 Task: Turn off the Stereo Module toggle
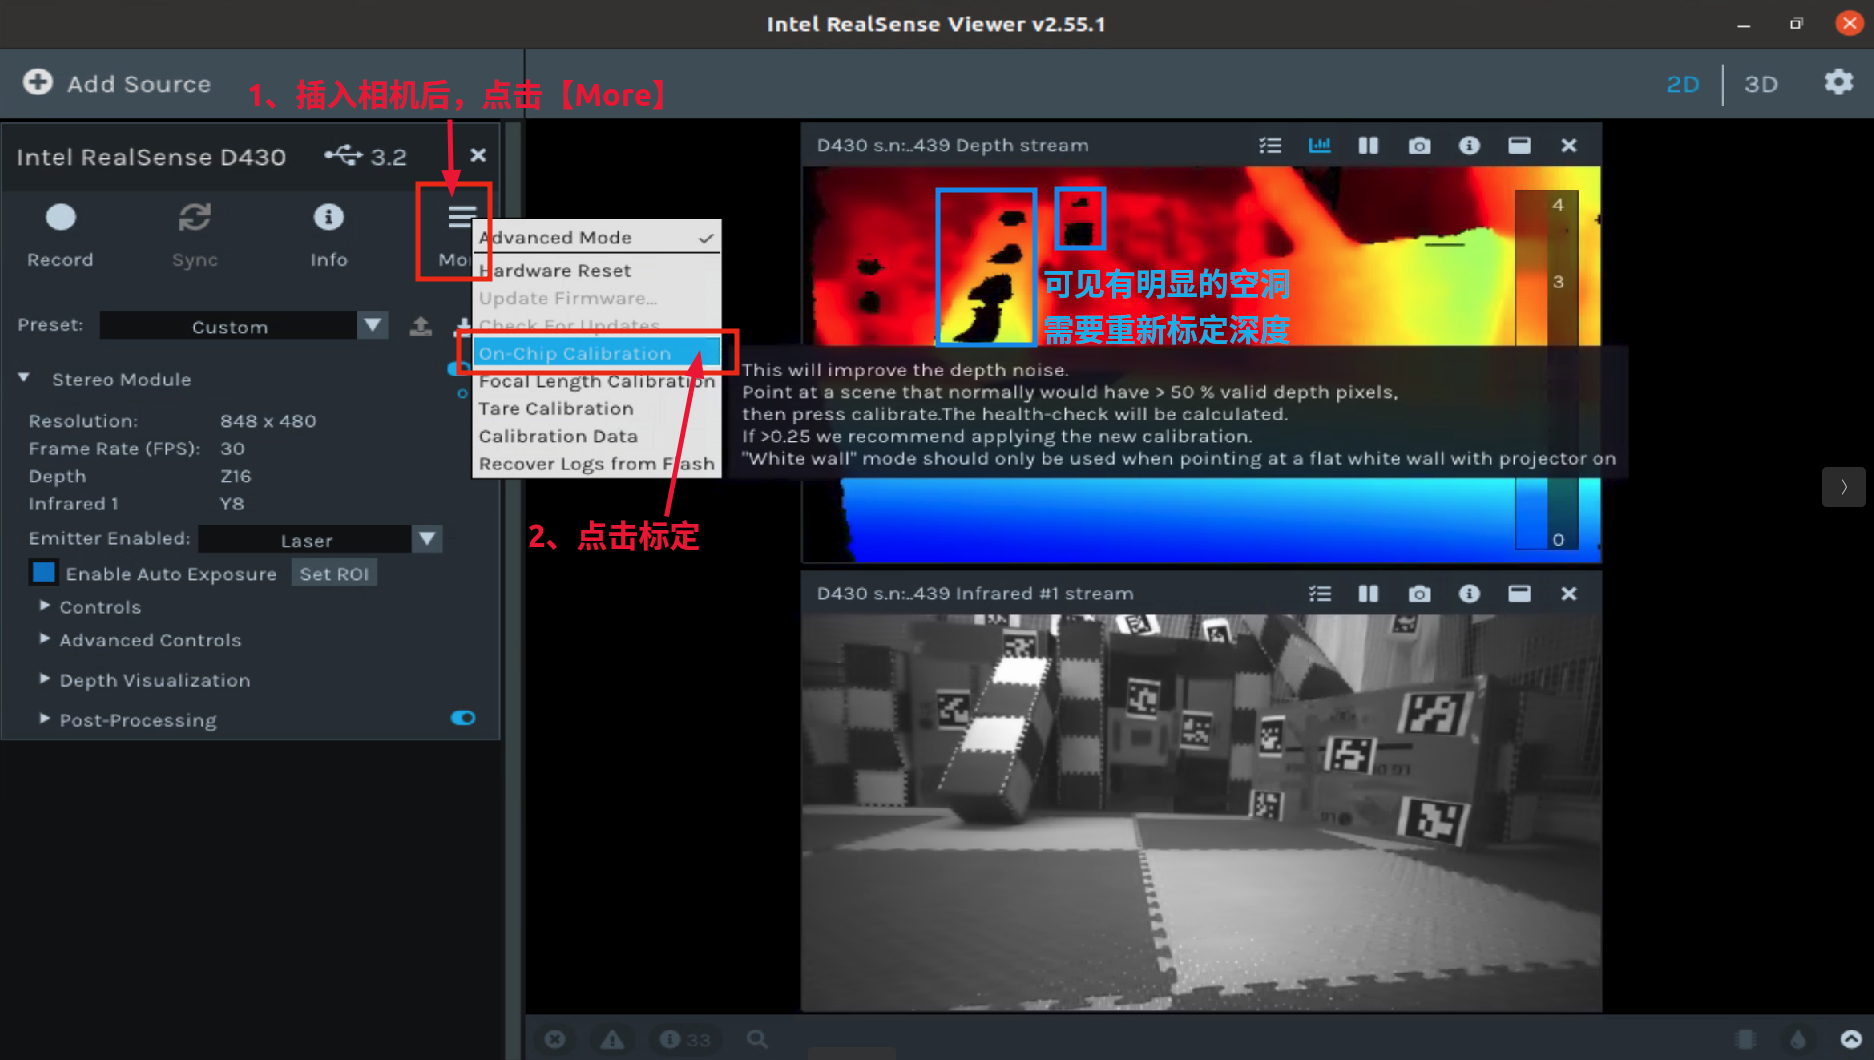click(460, 368)
